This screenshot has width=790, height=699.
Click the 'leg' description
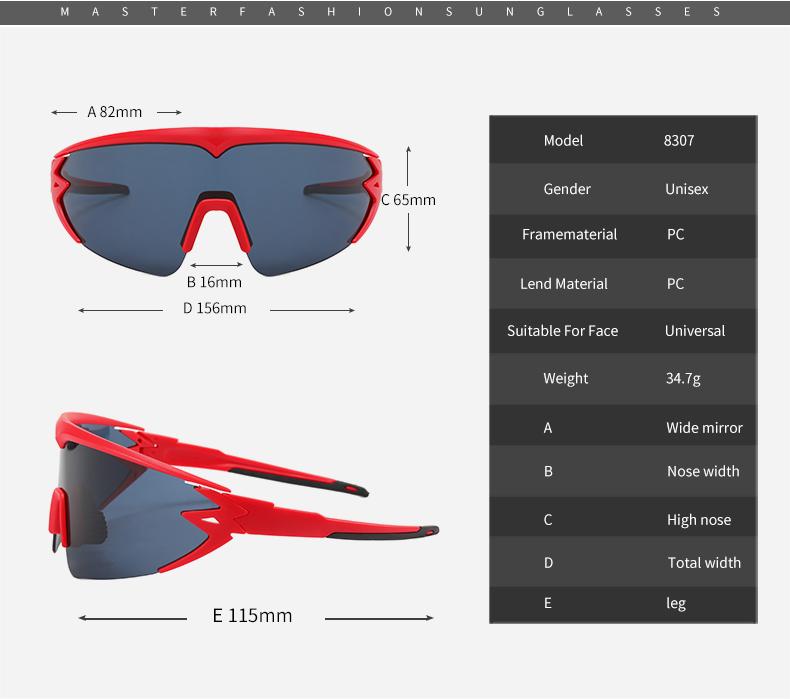click(x=676, y=603)
